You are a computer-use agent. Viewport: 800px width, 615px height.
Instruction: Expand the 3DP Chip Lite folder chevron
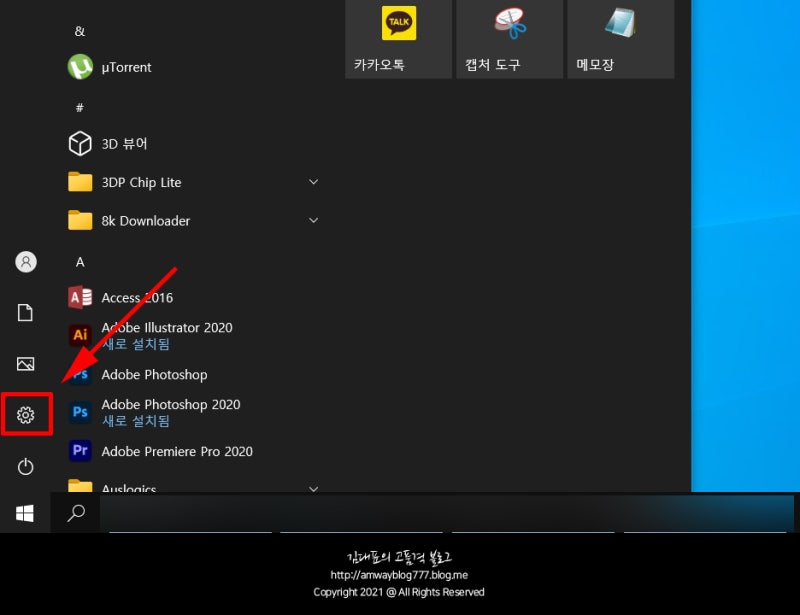click(x=313, y=182)
